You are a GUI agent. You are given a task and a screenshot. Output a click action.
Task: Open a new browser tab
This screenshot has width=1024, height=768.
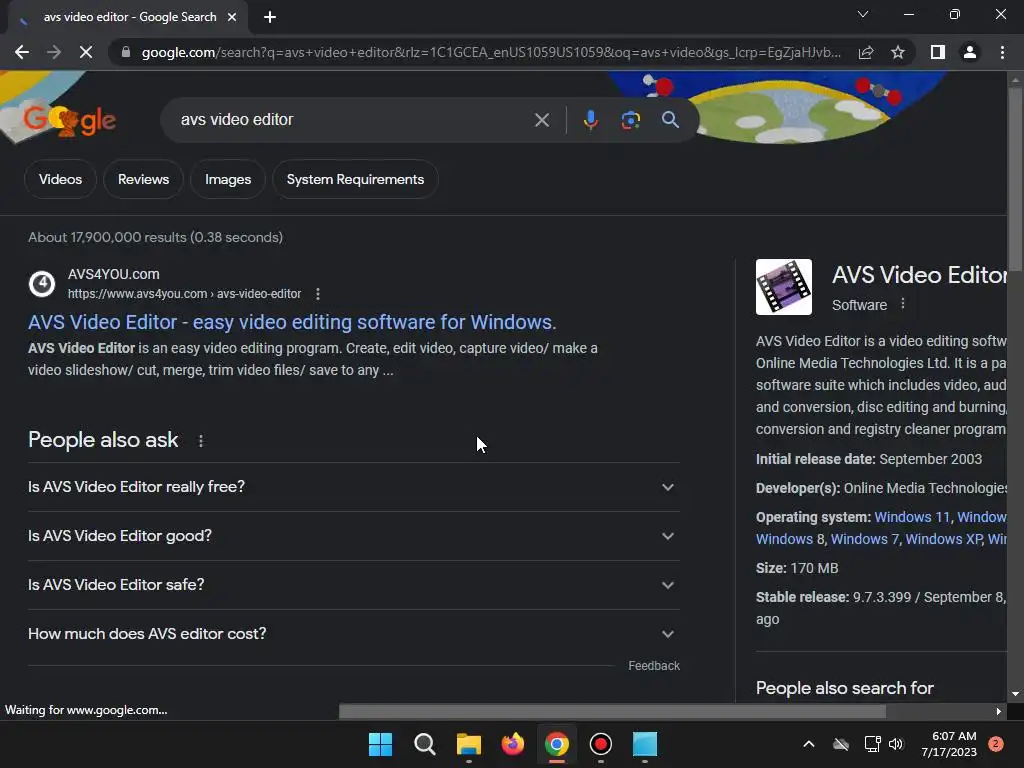[270, 18]
